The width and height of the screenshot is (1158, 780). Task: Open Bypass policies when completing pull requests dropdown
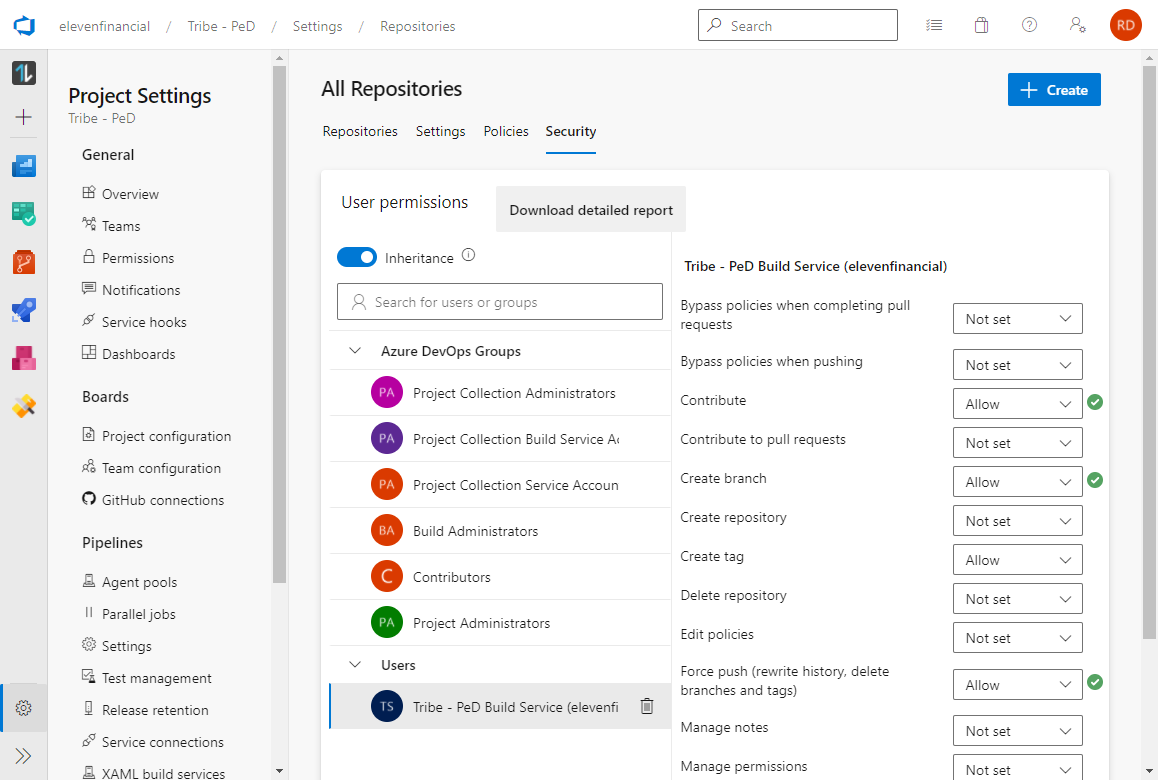pyautogui.click(x=1018, y=318)
